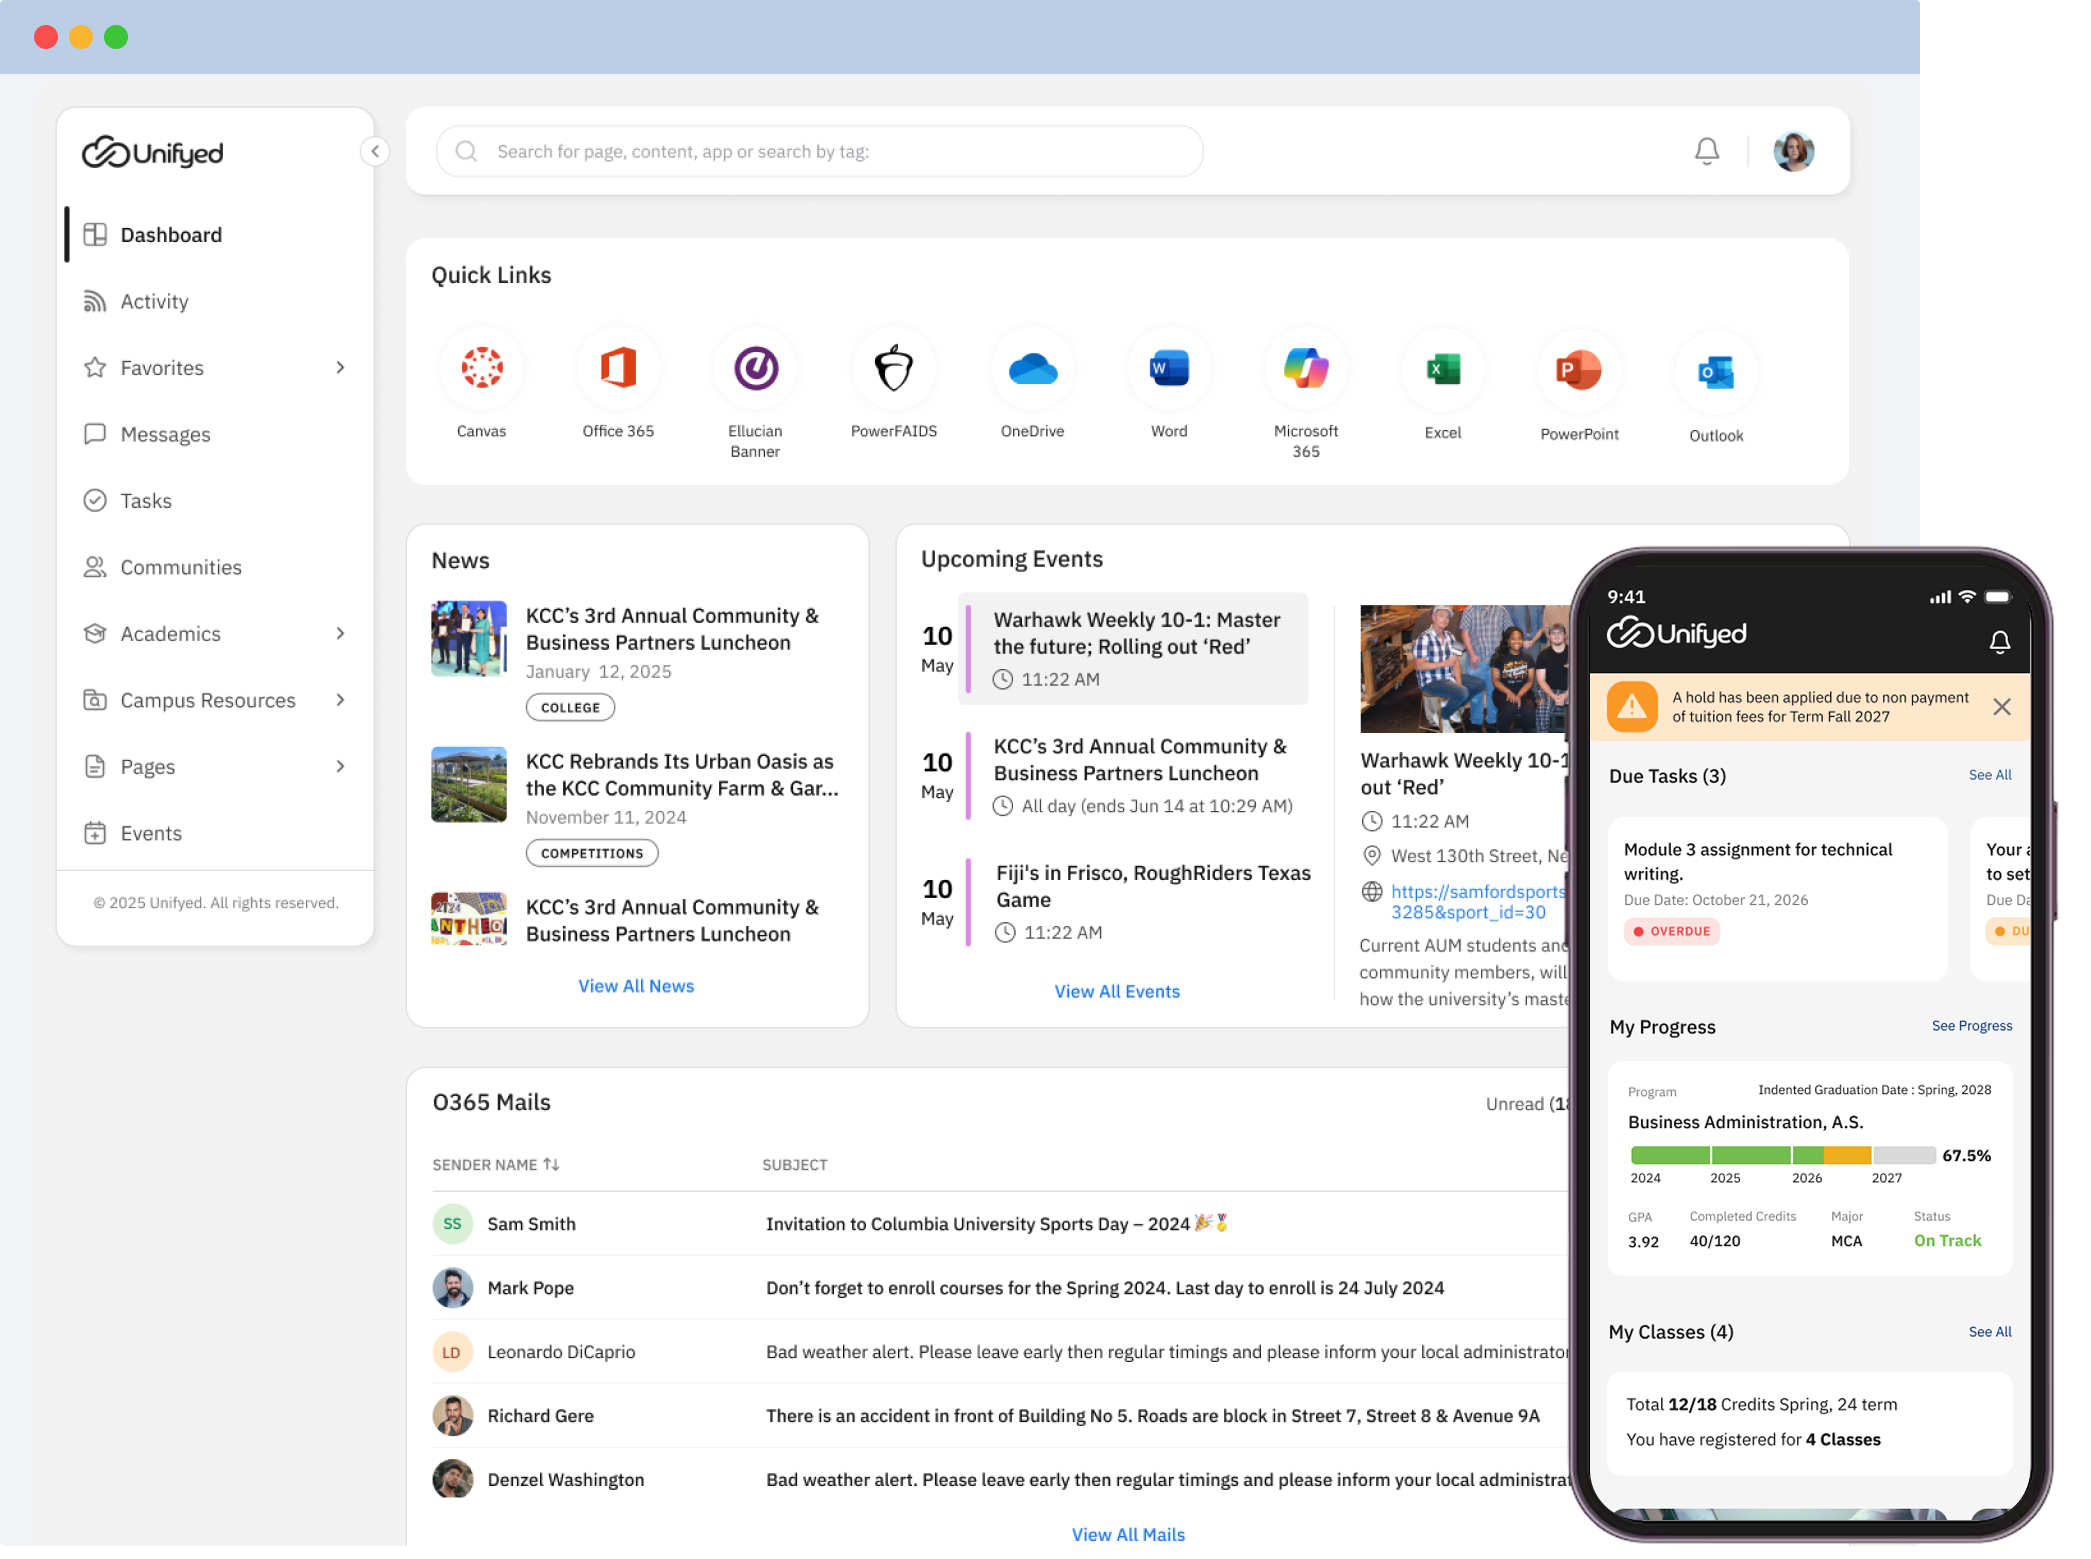Open mail from Leonardo DiCaprio
Viewport: 2091px width, 1559px height.
point(1000,1353)
